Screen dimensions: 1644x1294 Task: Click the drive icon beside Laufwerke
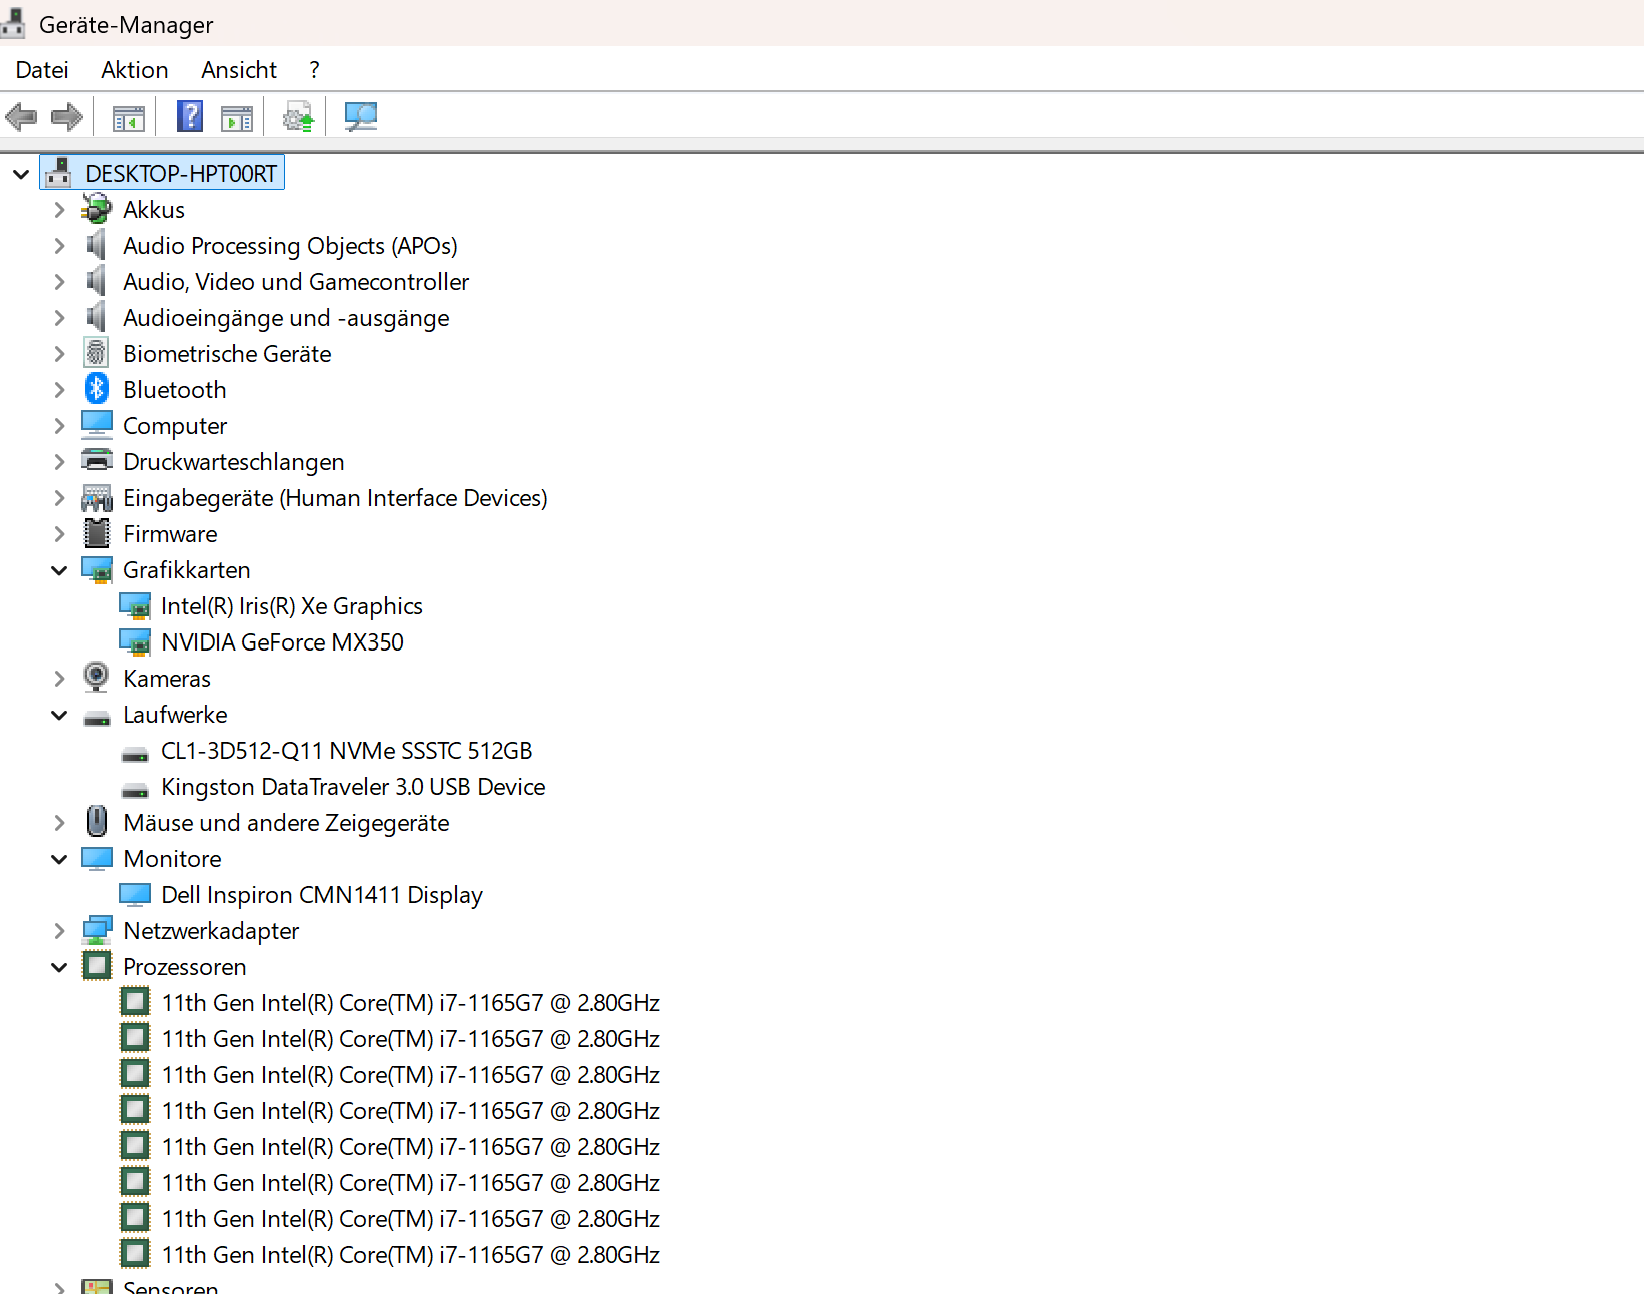point(97,717)
